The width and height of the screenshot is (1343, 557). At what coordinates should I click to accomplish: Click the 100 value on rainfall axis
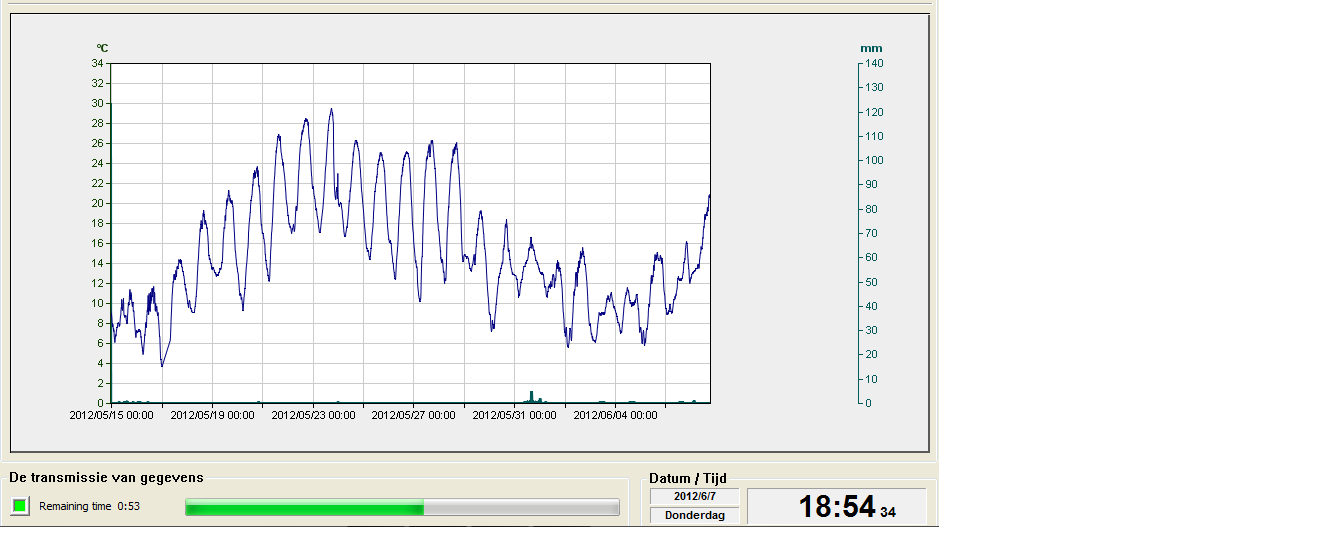(874, 160)
